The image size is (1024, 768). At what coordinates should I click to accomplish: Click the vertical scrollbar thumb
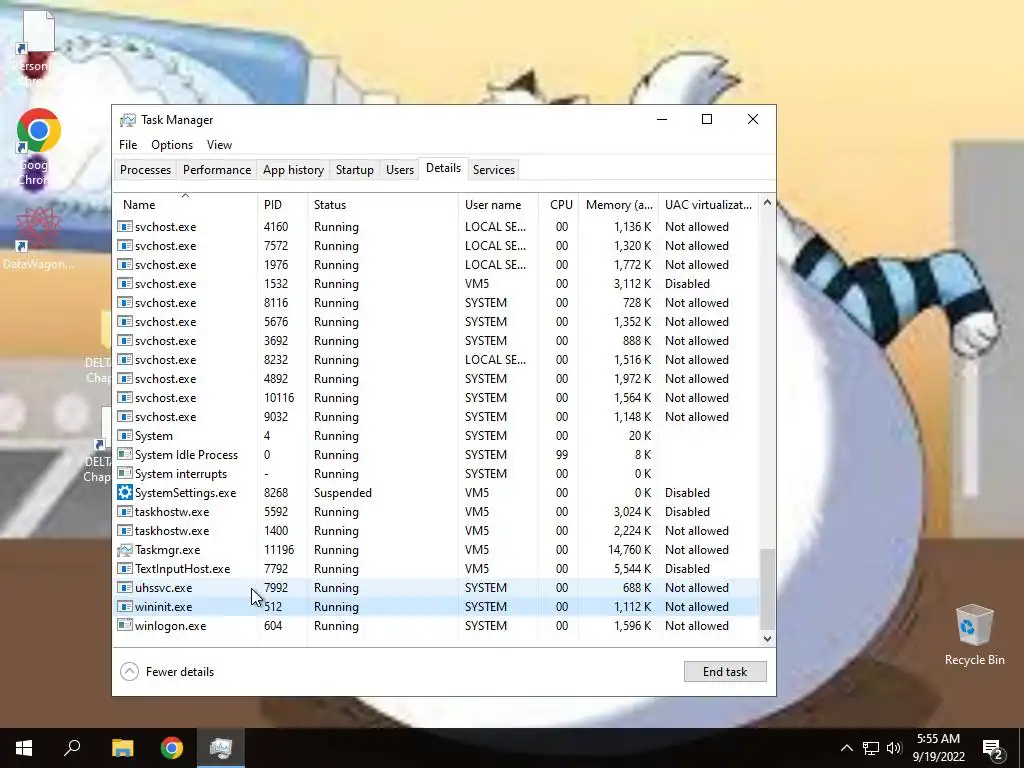tap(767, 589)
